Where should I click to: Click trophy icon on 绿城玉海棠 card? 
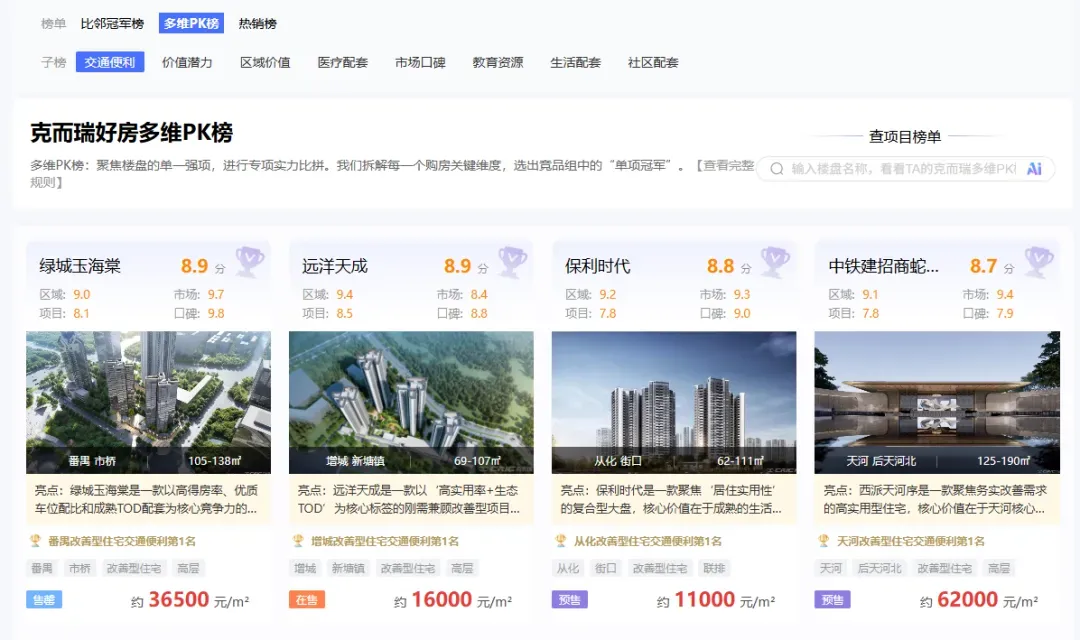[249, 262]
